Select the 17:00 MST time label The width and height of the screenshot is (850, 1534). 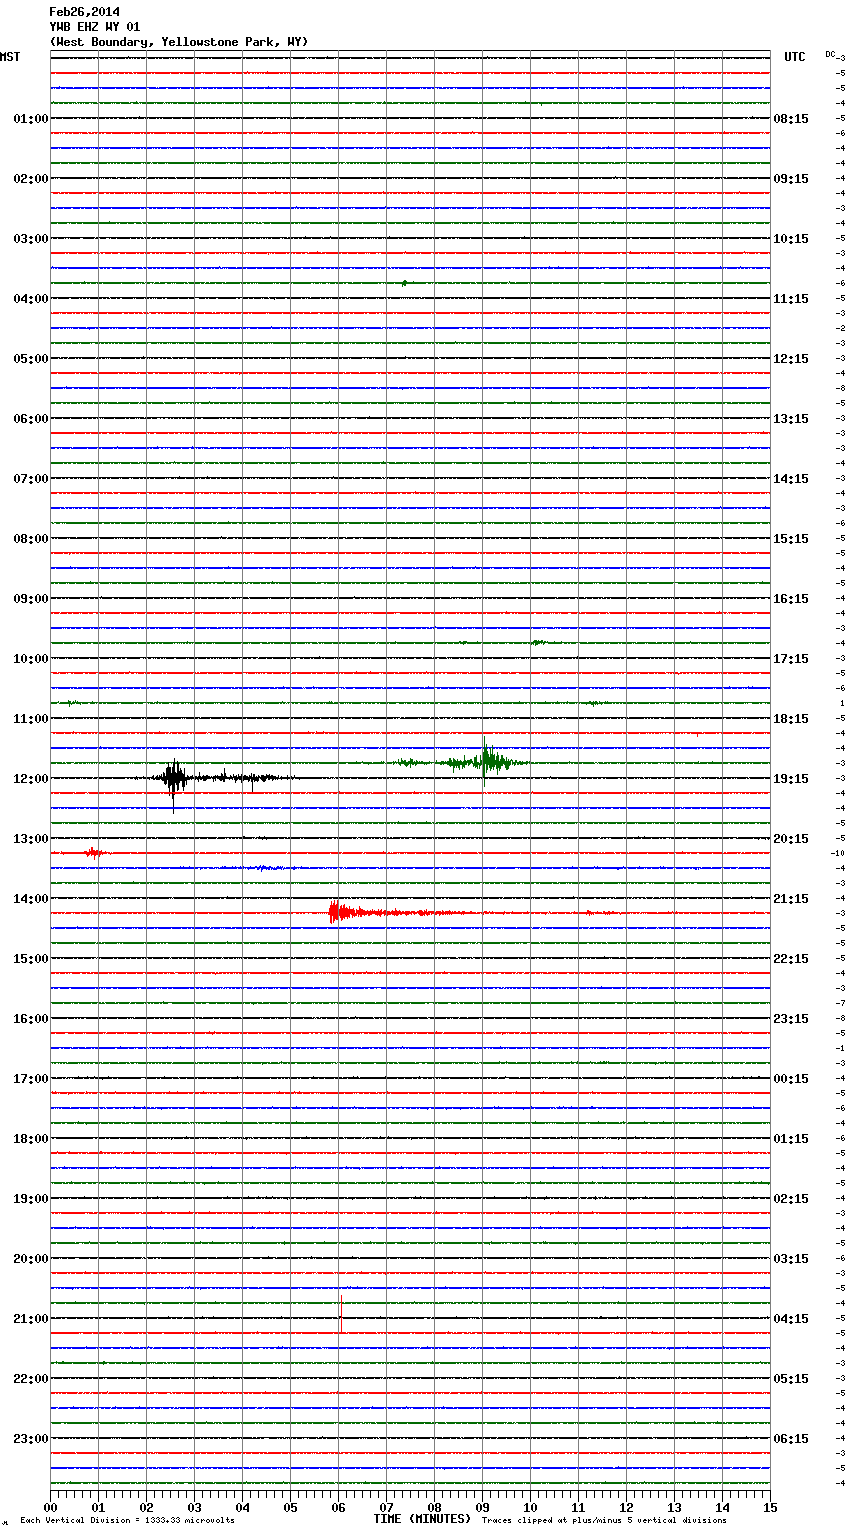(31, 1079)
